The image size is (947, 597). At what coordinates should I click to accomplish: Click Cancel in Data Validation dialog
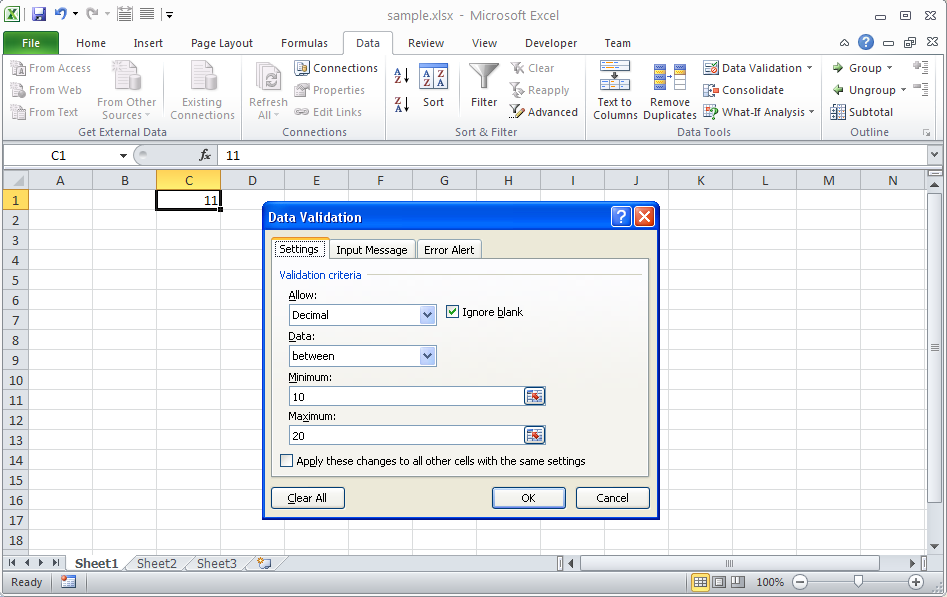[x=612, y=497]
